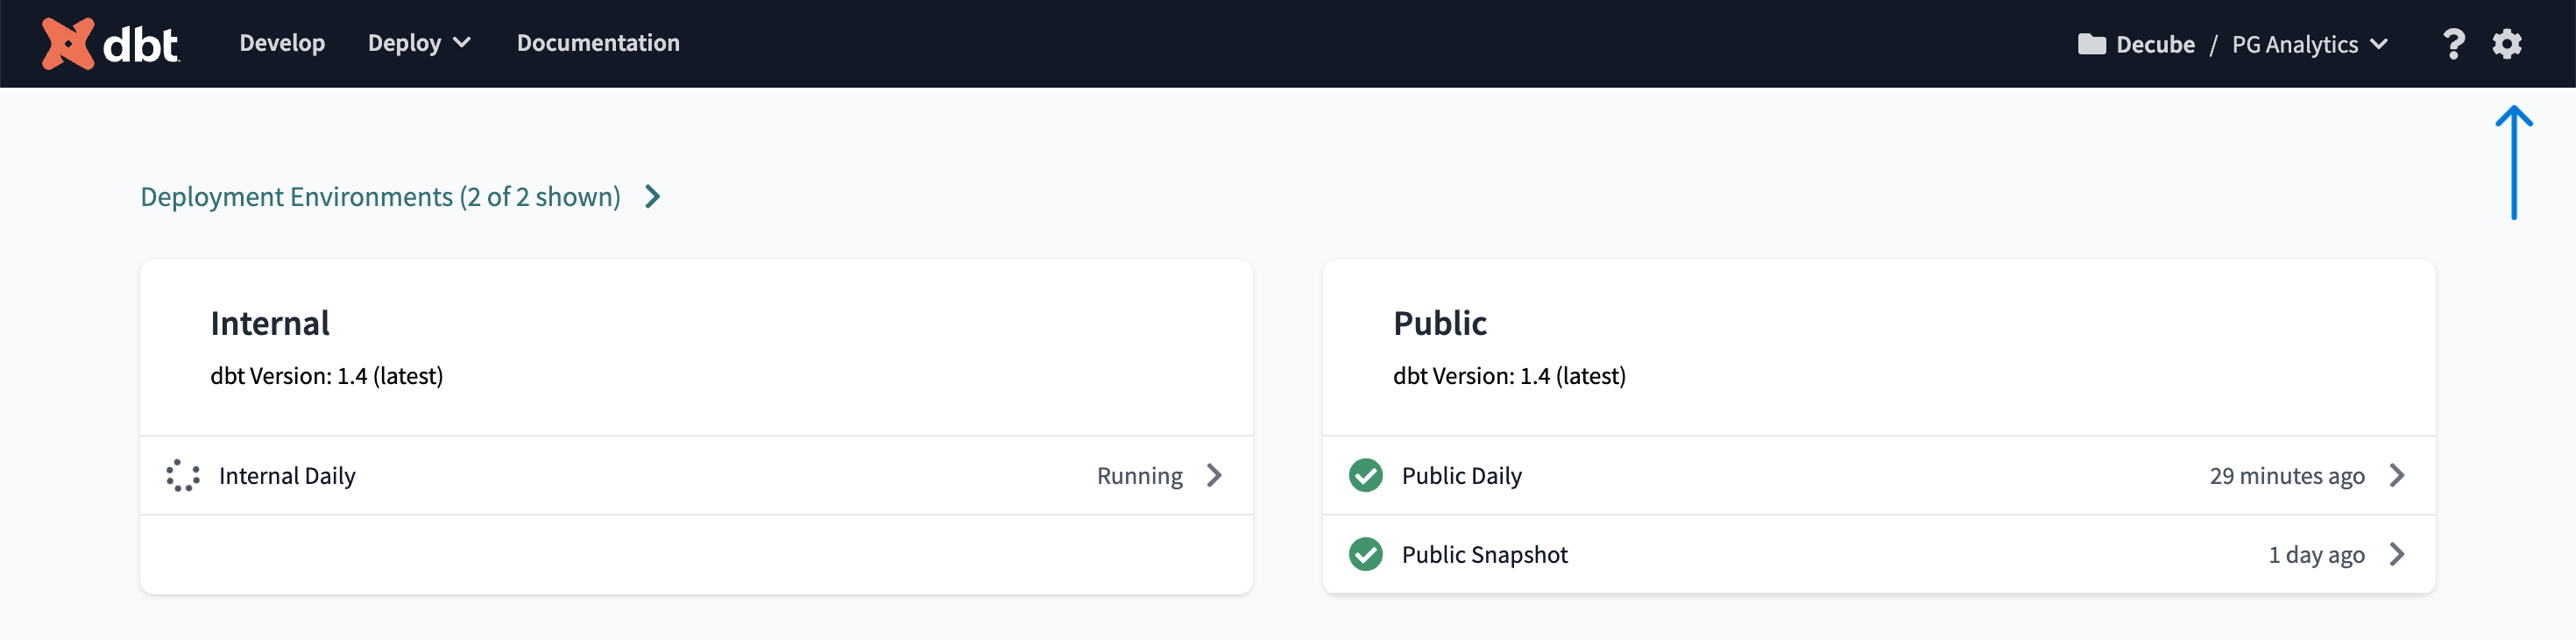This screenshot has width=2576, height=640.
Task: Select the Decube account name
Action: [2155, 44]
